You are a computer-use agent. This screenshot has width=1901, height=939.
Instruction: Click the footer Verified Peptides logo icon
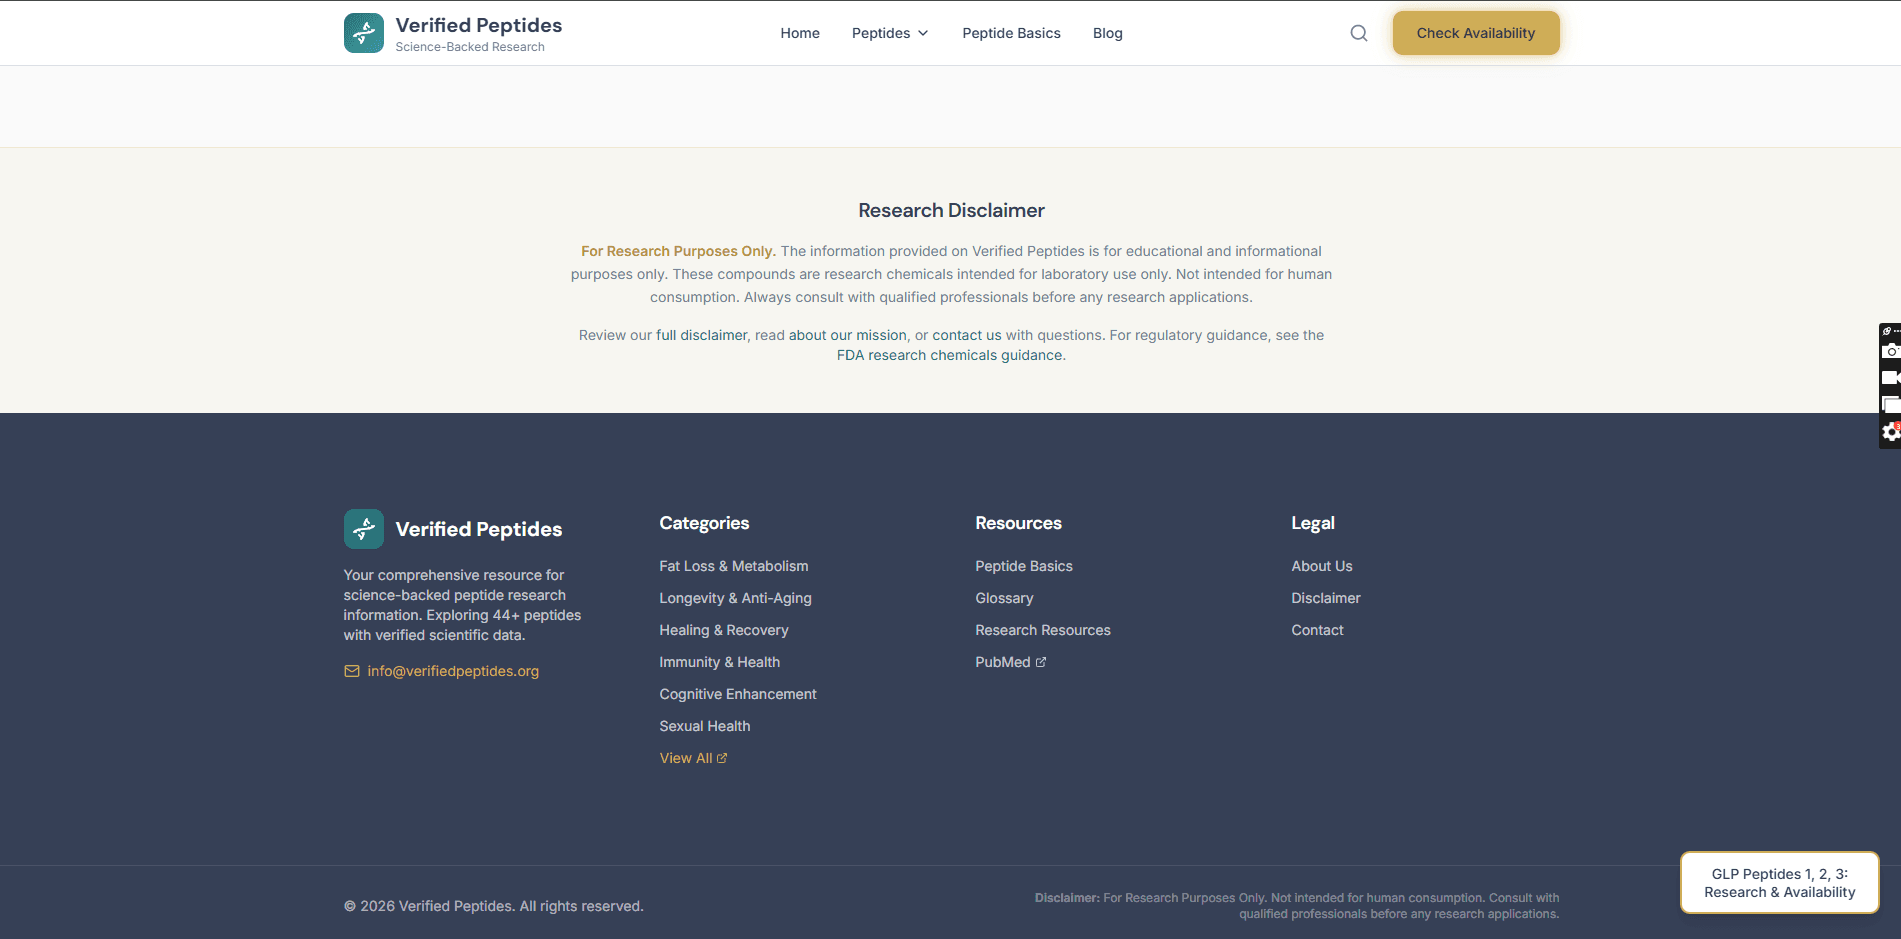point(363,528)
